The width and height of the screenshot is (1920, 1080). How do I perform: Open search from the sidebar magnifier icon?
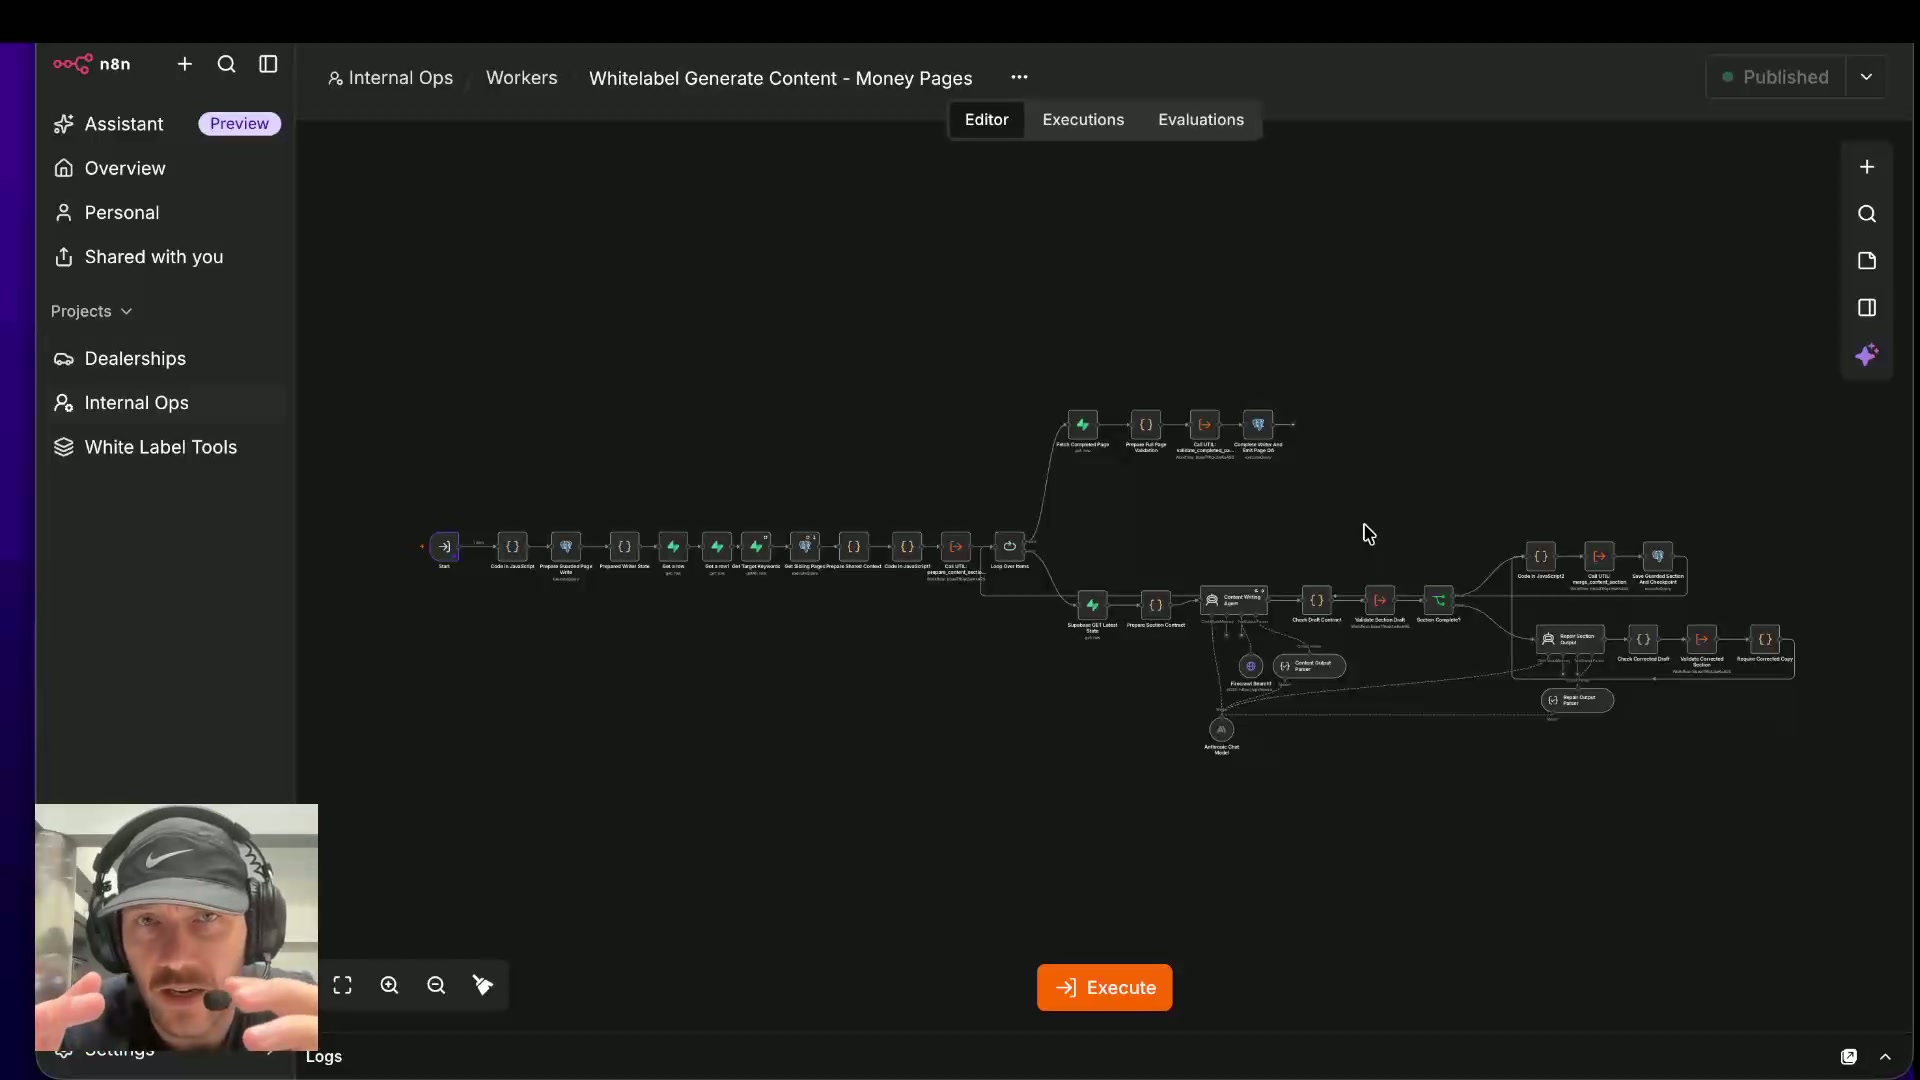pos(227,64)
